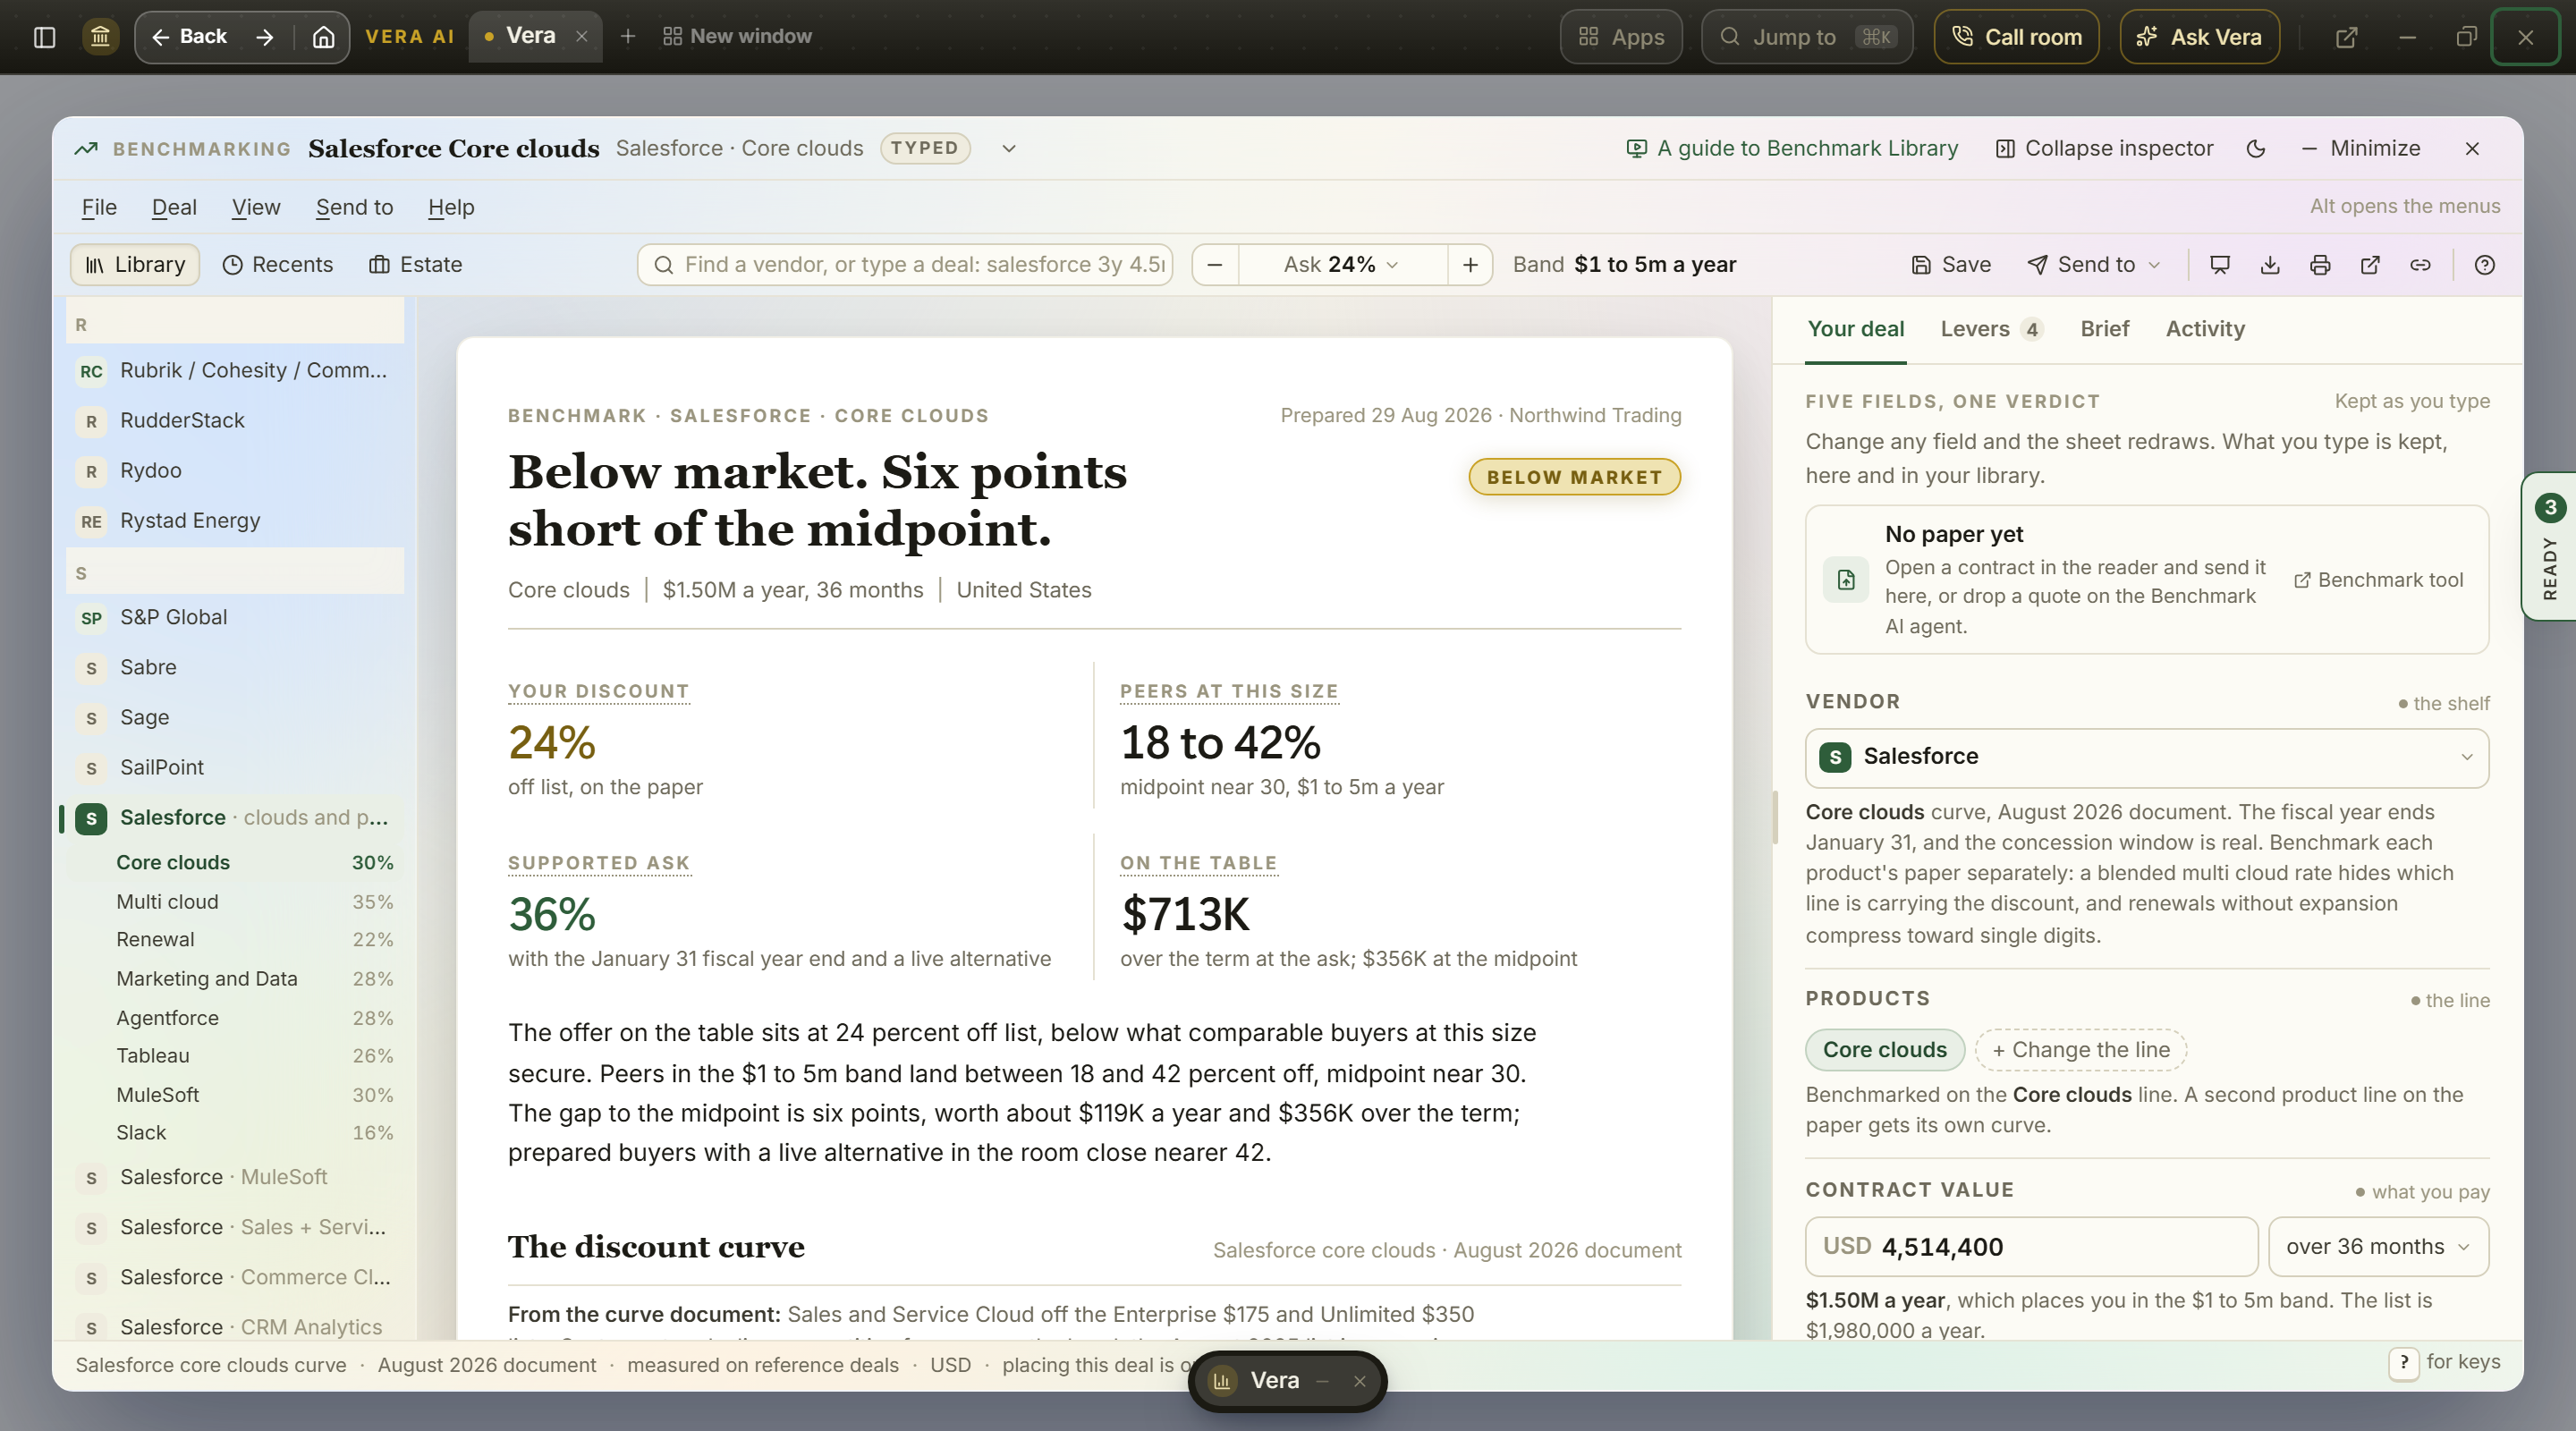Open the Apps grid
This screenshot has width=2576, height=1431.
tap(1621, 37)
